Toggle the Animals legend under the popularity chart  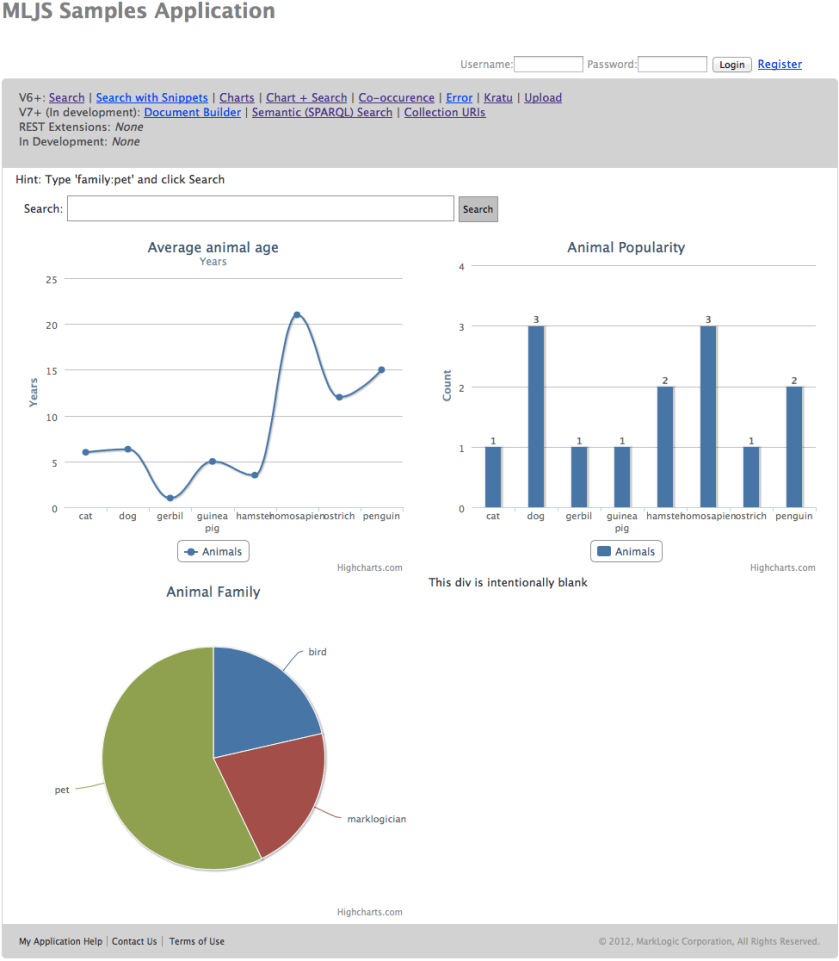(625, 551)
